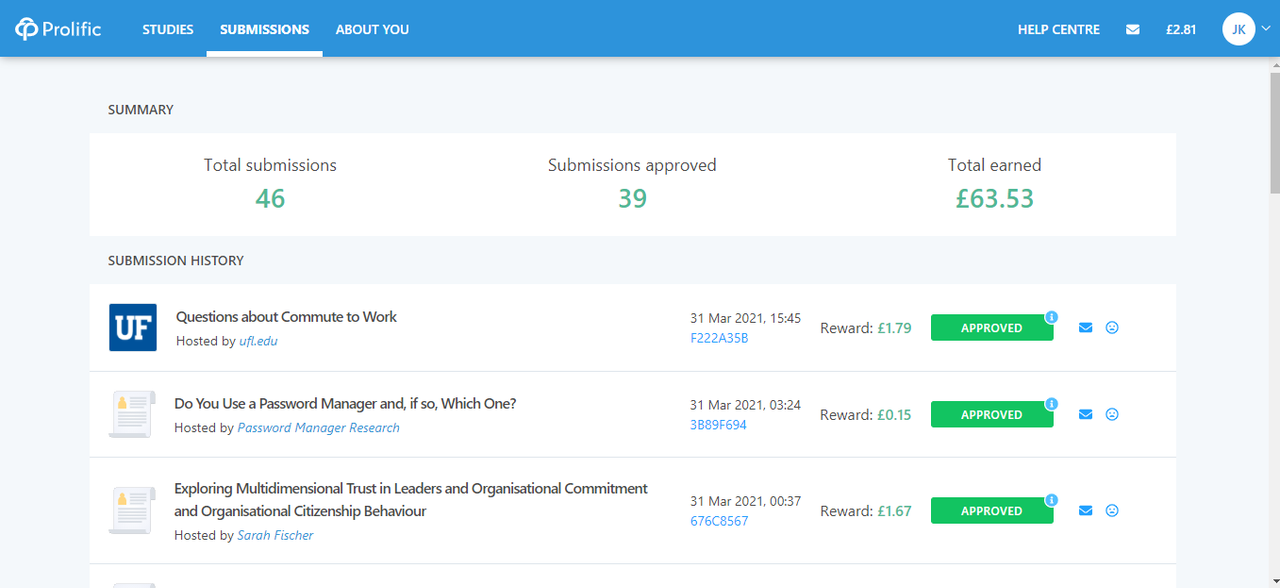This screenshot has height=588, width=1280.
Task: Click submission ID F222A35B
Action: [719, 338]
